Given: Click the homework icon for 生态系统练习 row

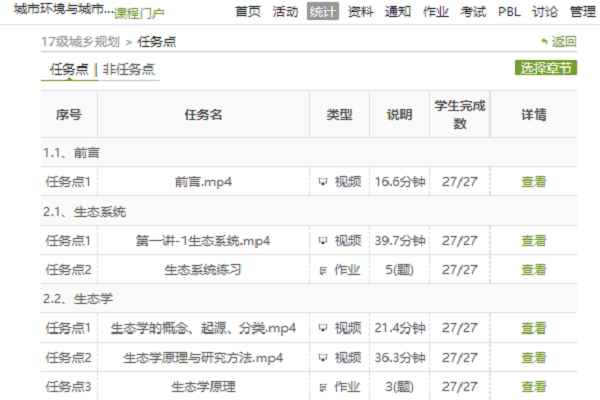Looking at the screenshot, I should 323,270.
